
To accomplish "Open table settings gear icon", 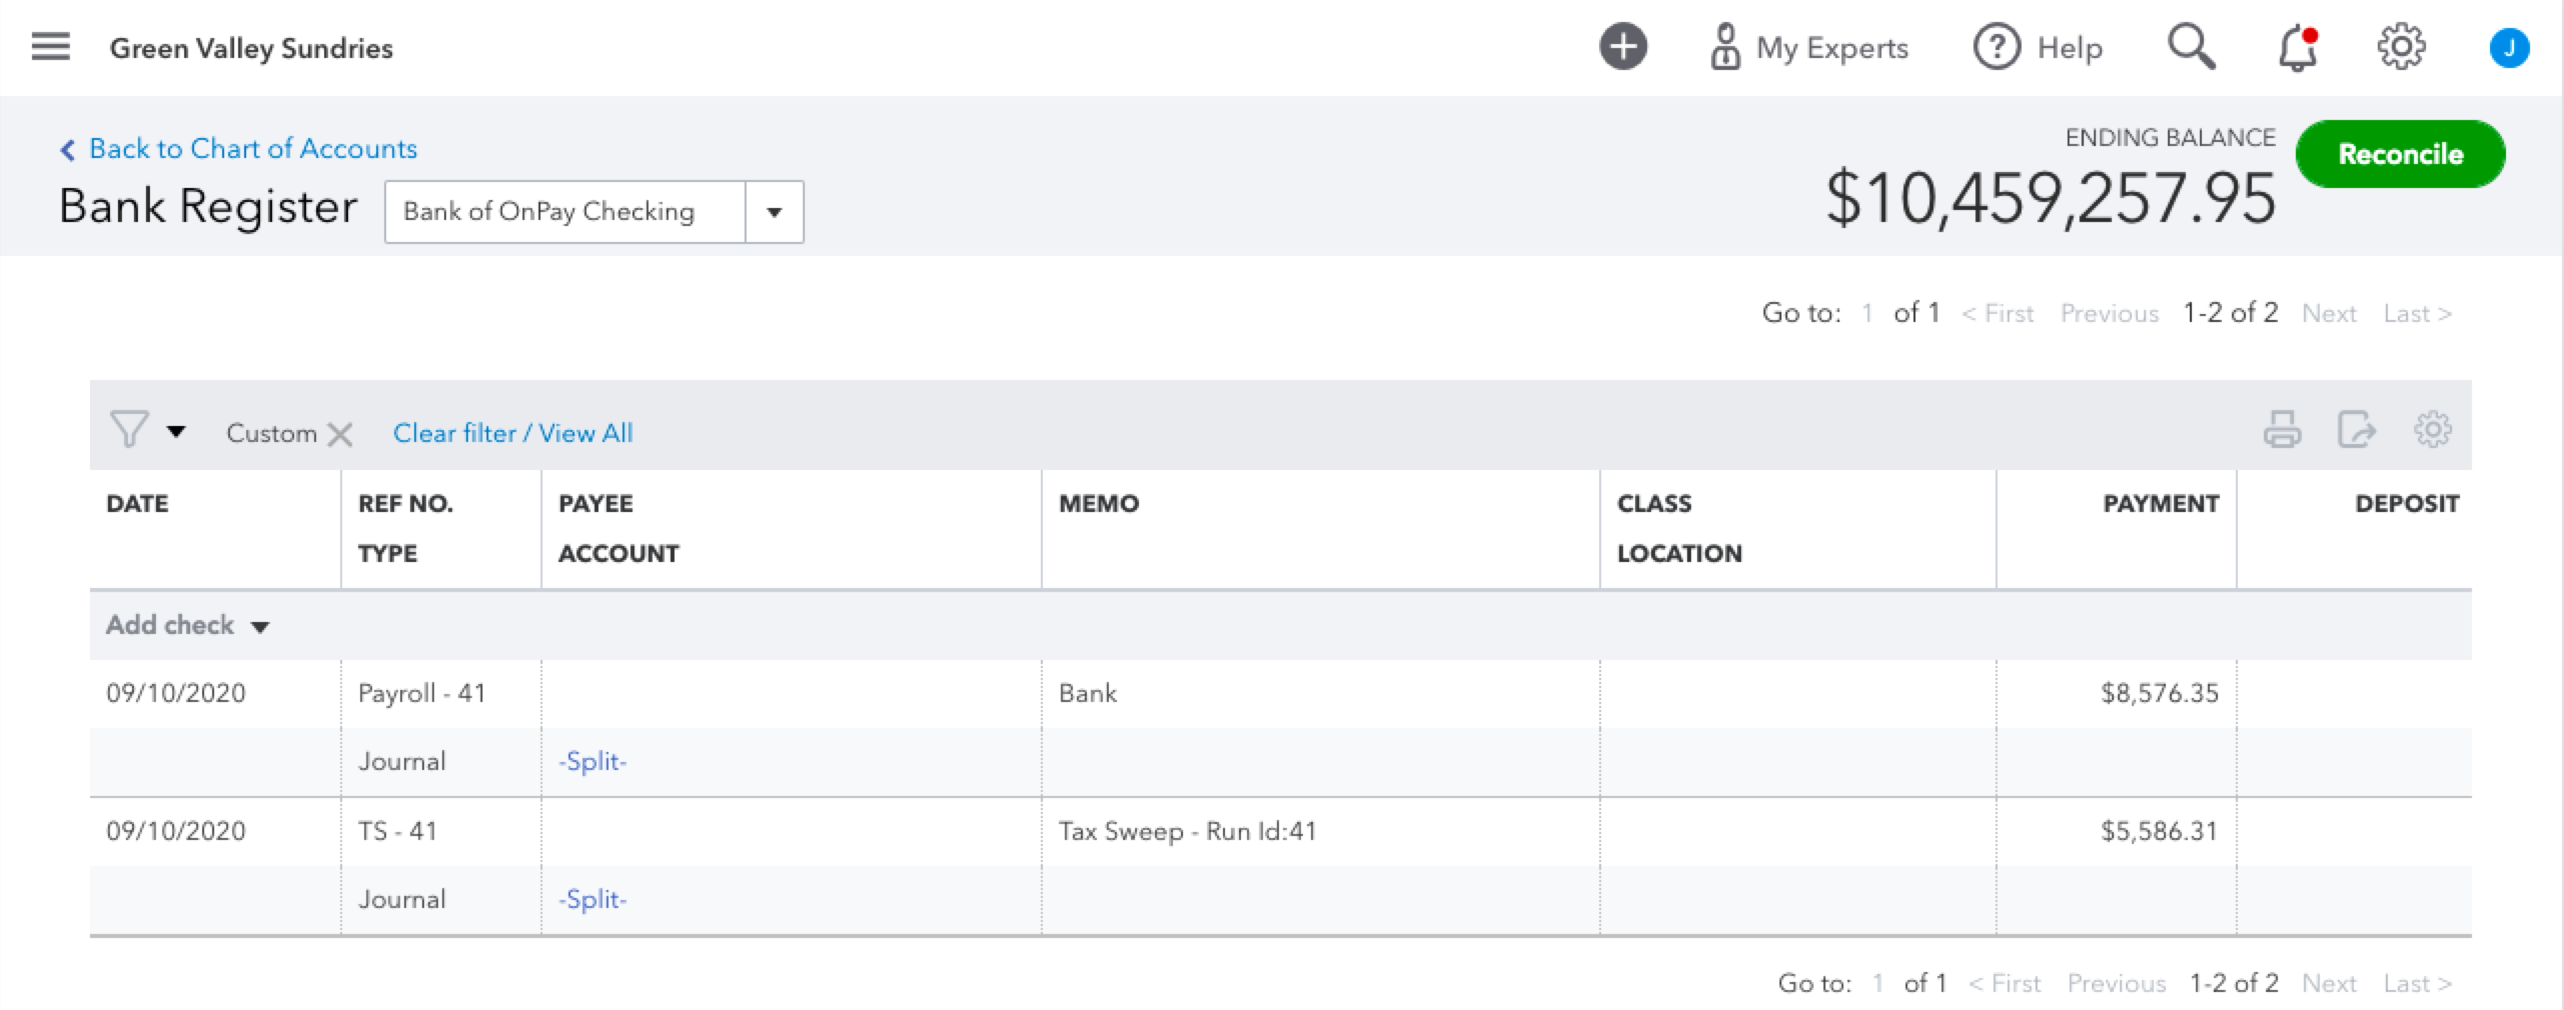I will [x=2432, y=430].
